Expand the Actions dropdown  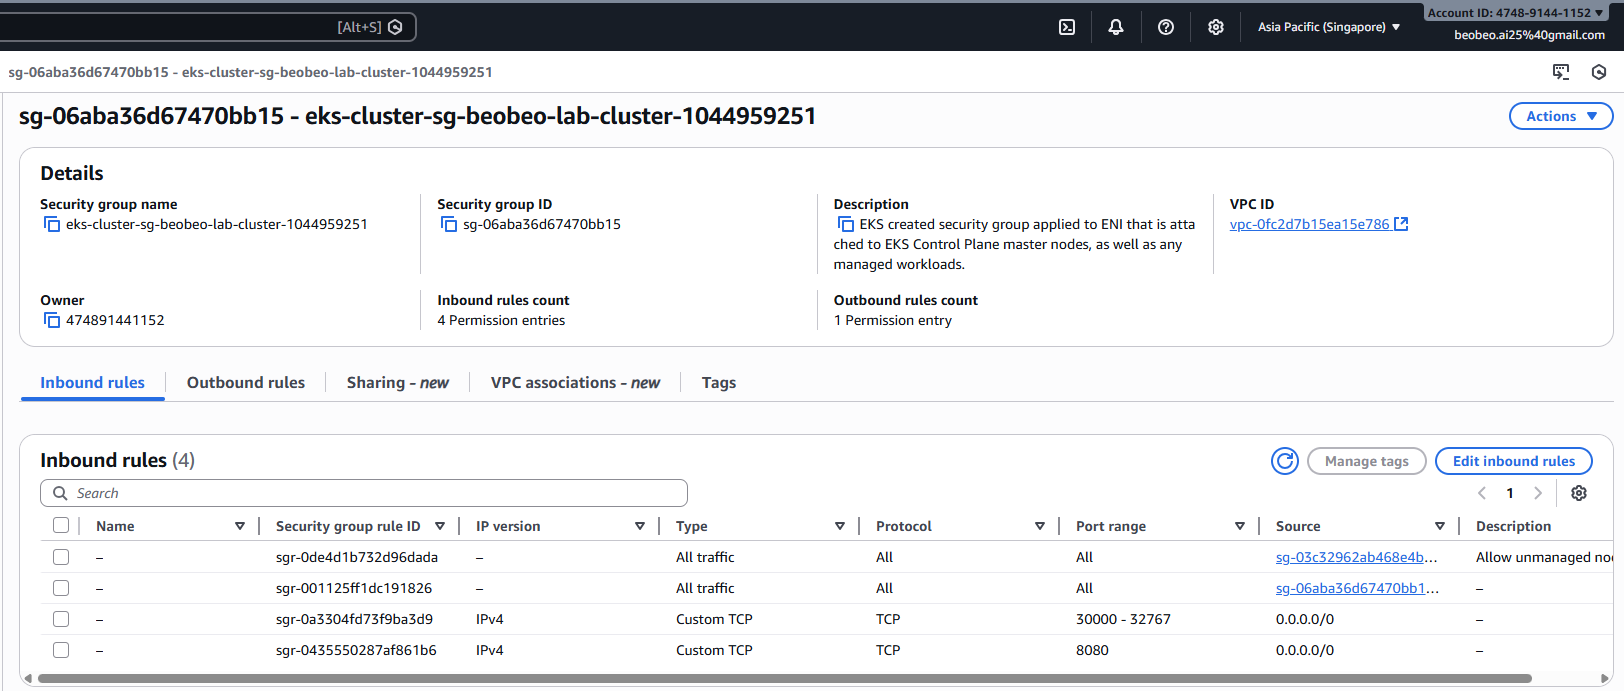coord(1560,116)
